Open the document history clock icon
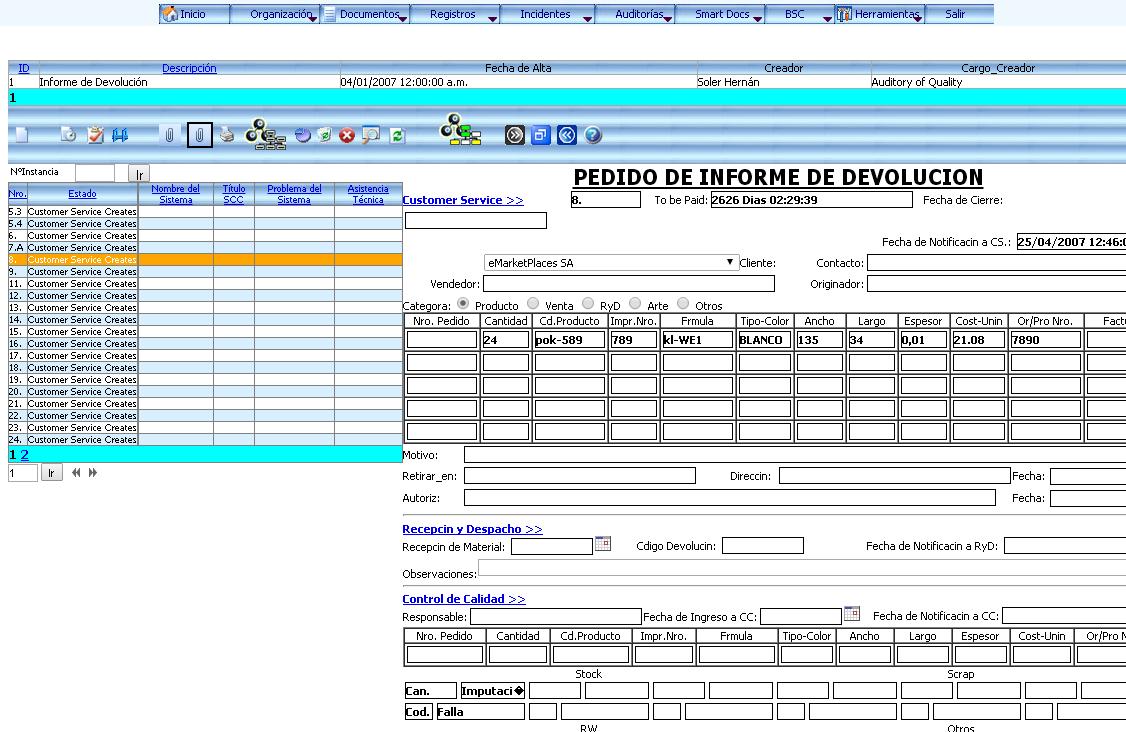The height and width of the screenshot is (732, 1126). coord(68,135)
